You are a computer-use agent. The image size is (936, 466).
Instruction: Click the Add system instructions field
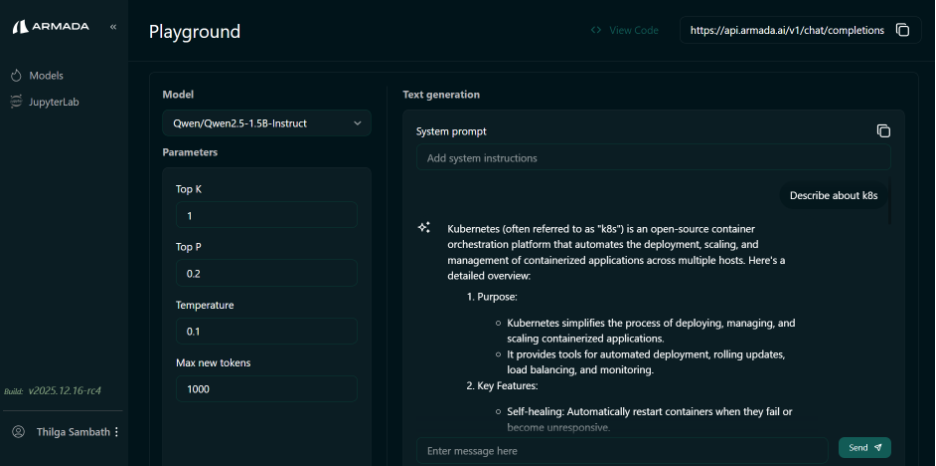pos(652,158)
